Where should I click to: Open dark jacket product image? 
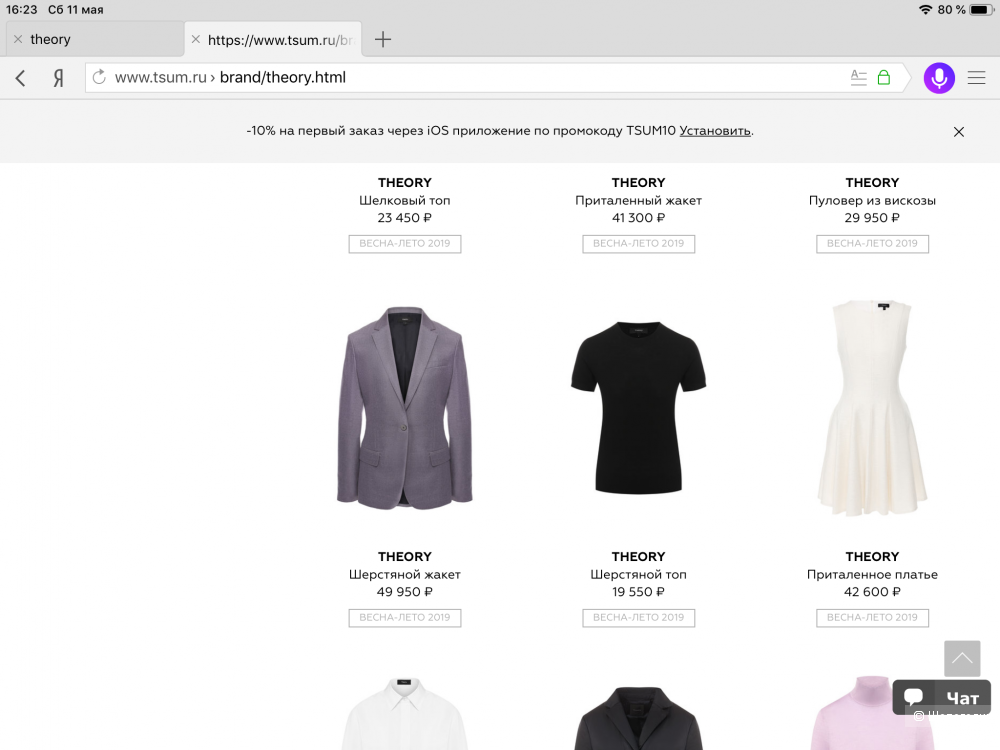[x=638, y=718]
